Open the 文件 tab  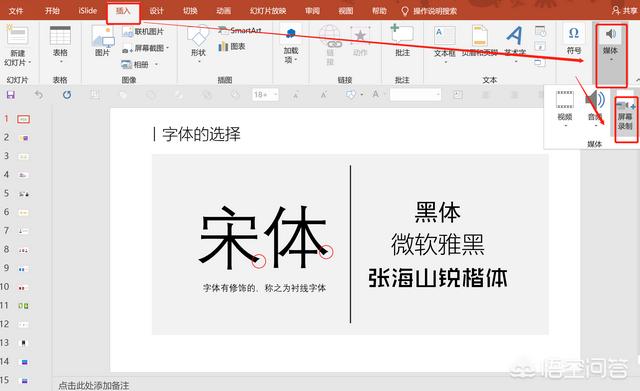coord(16,11)
